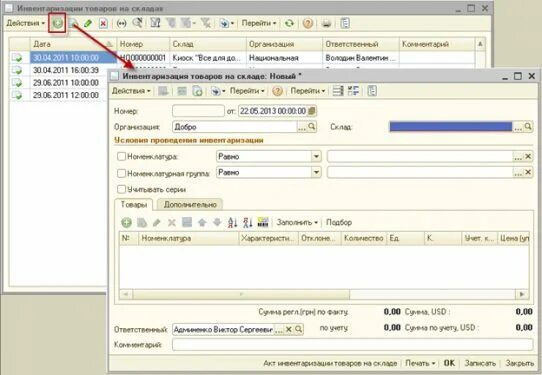Click the help question mark icon in list window
The width and height of the screenshot is (542, 375).
coord(308,24)
